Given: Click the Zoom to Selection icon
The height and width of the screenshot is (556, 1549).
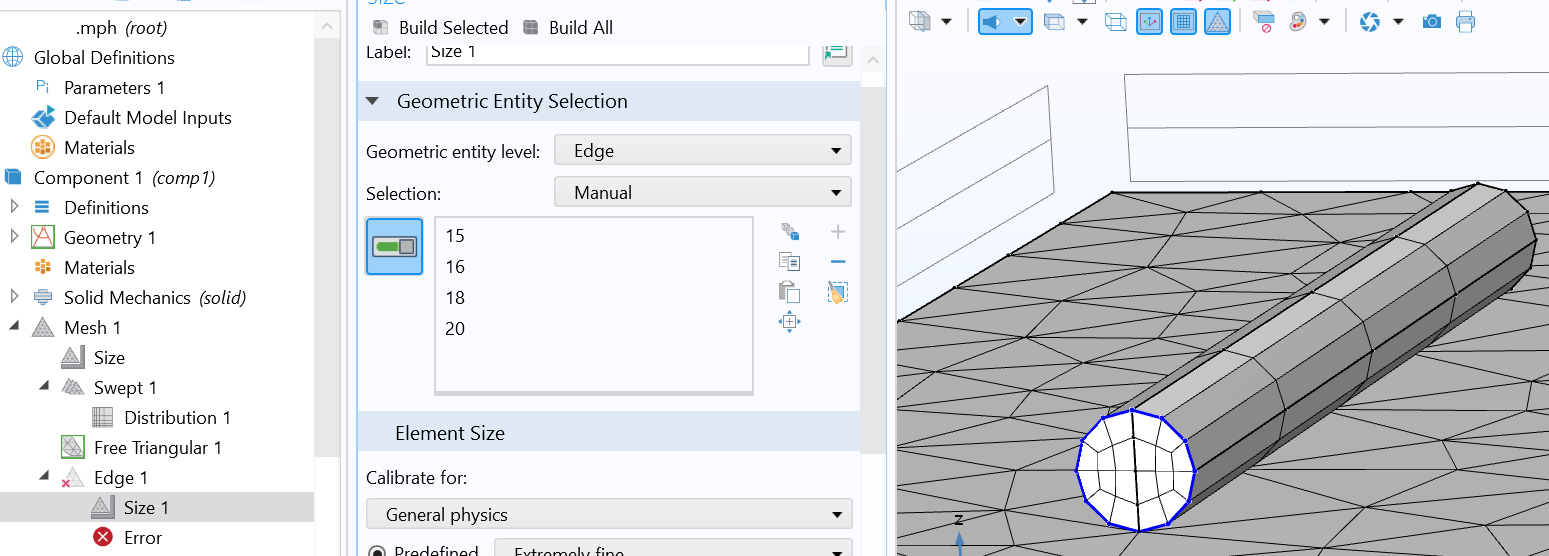Looking at the screenshot, I should [790, 321].
